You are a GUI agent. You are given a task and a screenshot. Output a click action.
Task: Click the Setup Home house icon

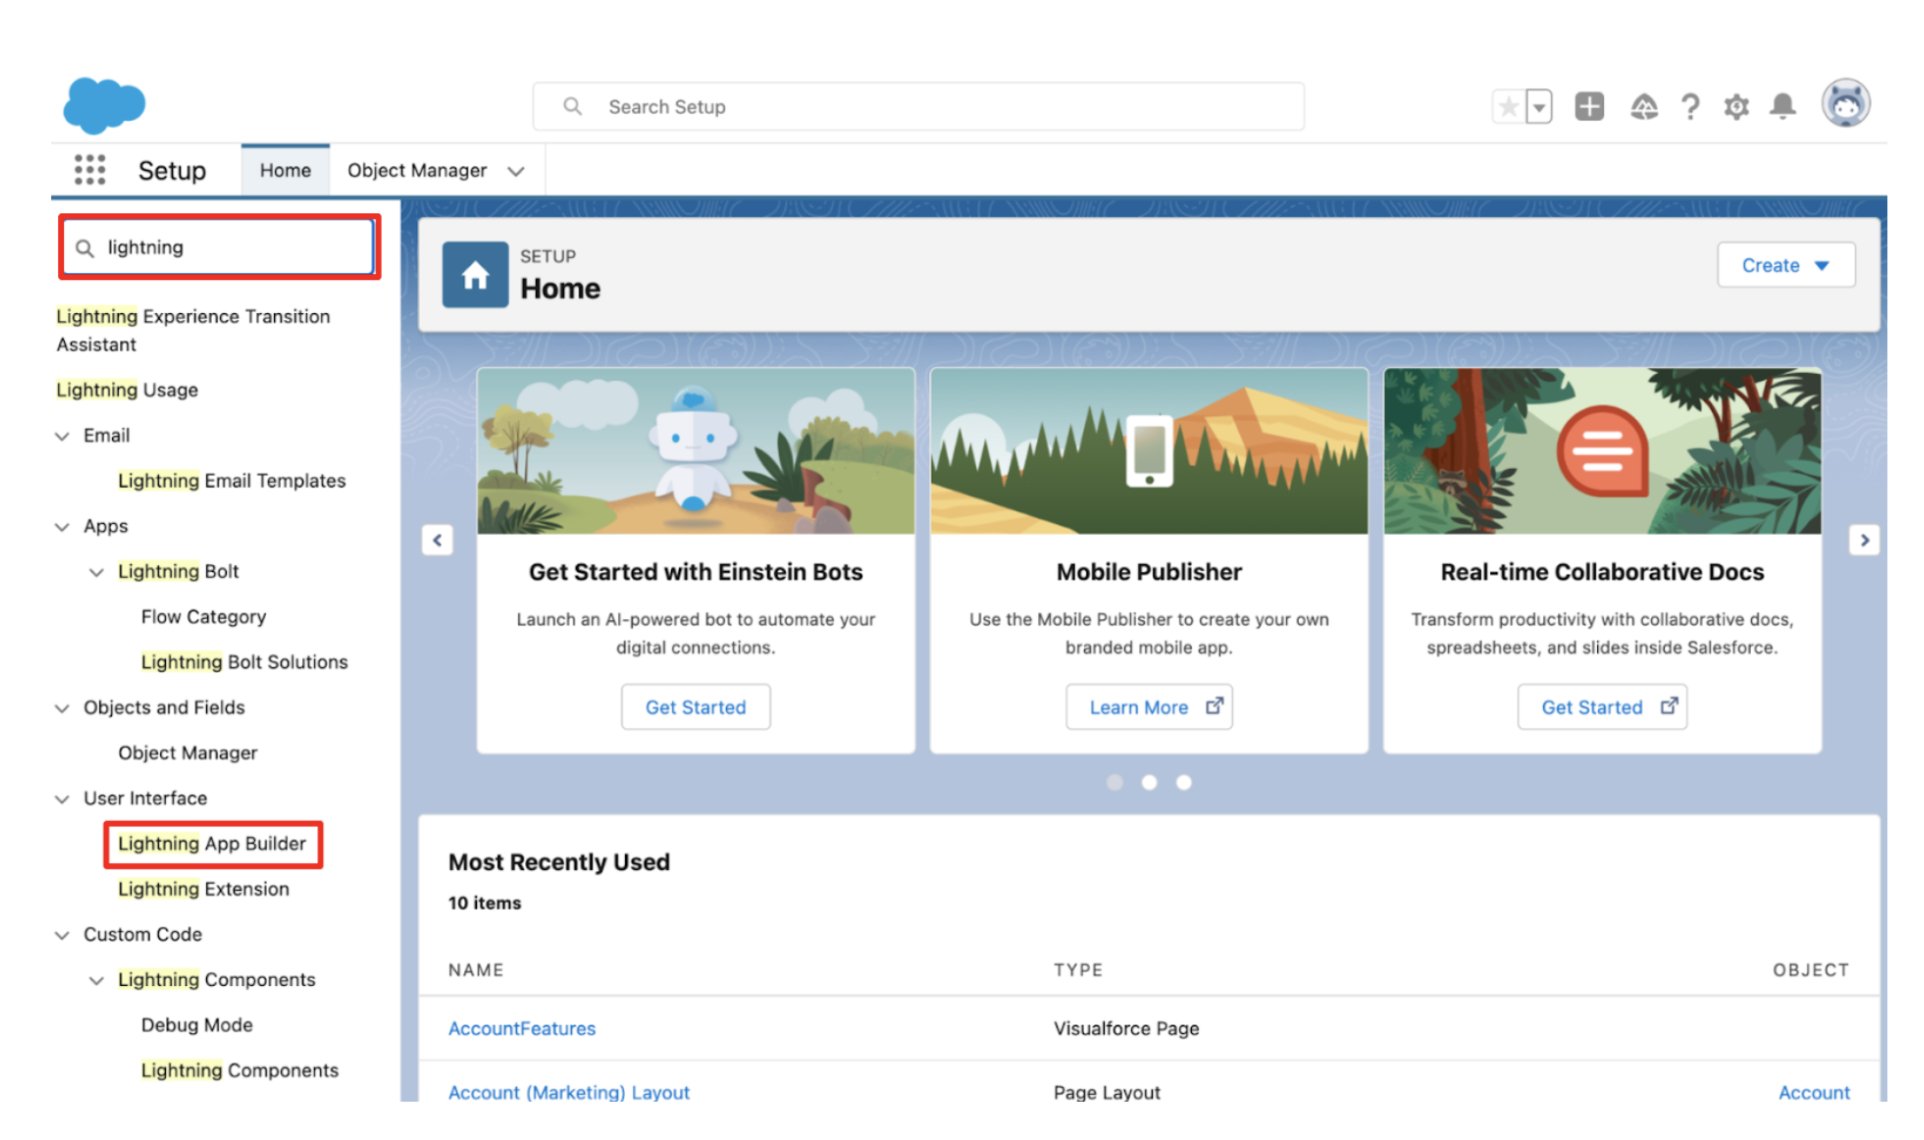click(x=475, y=274)
